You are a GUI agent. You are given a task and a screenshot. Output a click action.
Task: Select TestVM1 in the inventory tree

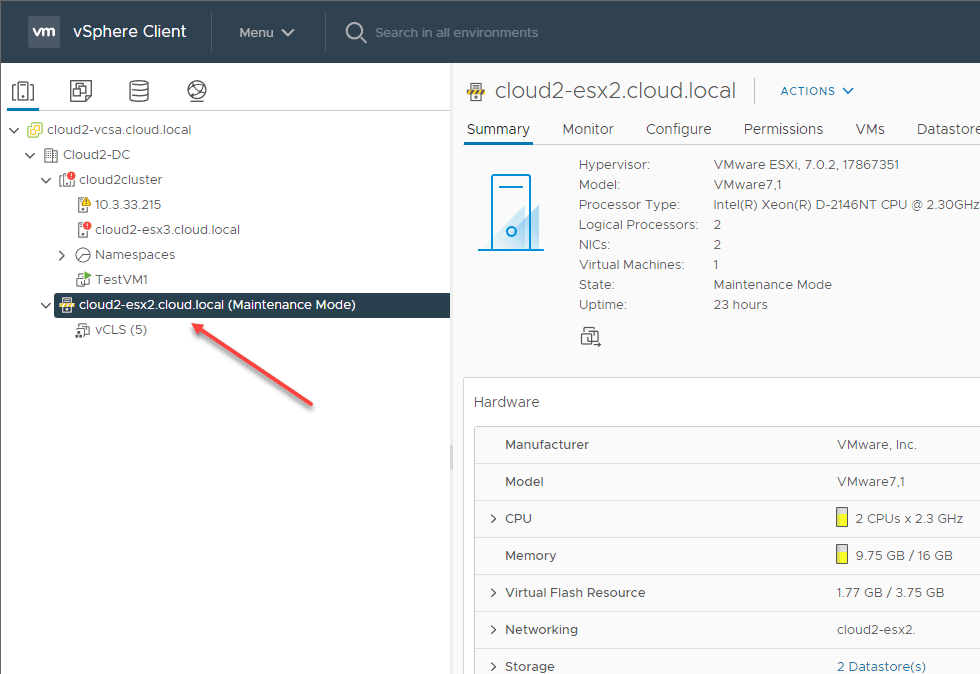coord(121,280)
